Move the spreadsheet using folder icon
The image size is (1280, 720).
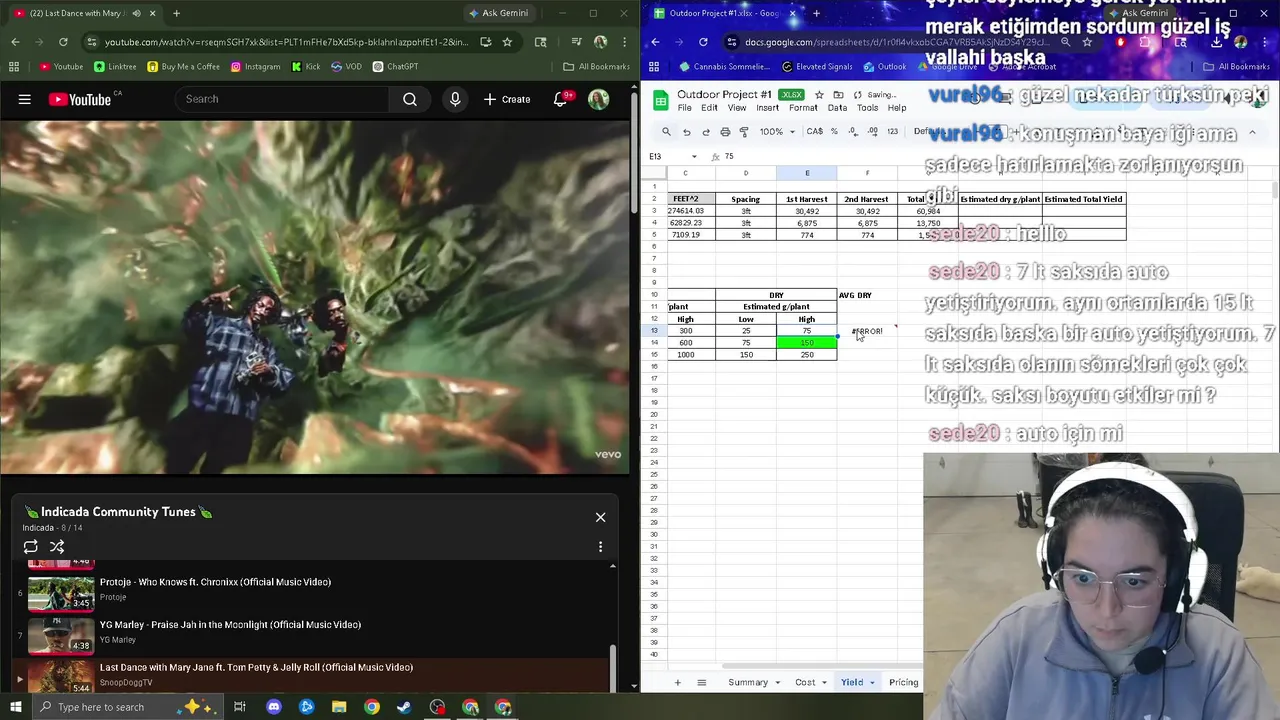[839, 95]
